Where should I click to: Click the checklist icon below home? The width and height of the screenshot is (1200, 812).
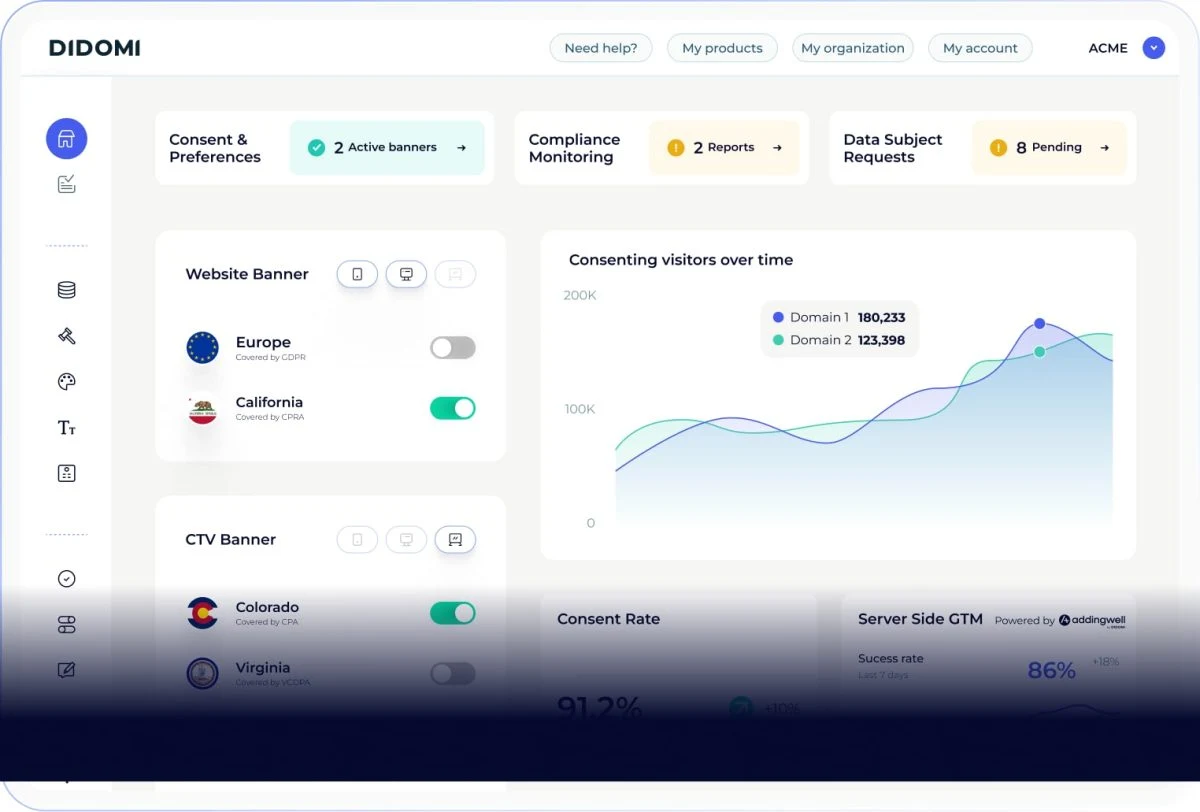(x=66, y=184)
